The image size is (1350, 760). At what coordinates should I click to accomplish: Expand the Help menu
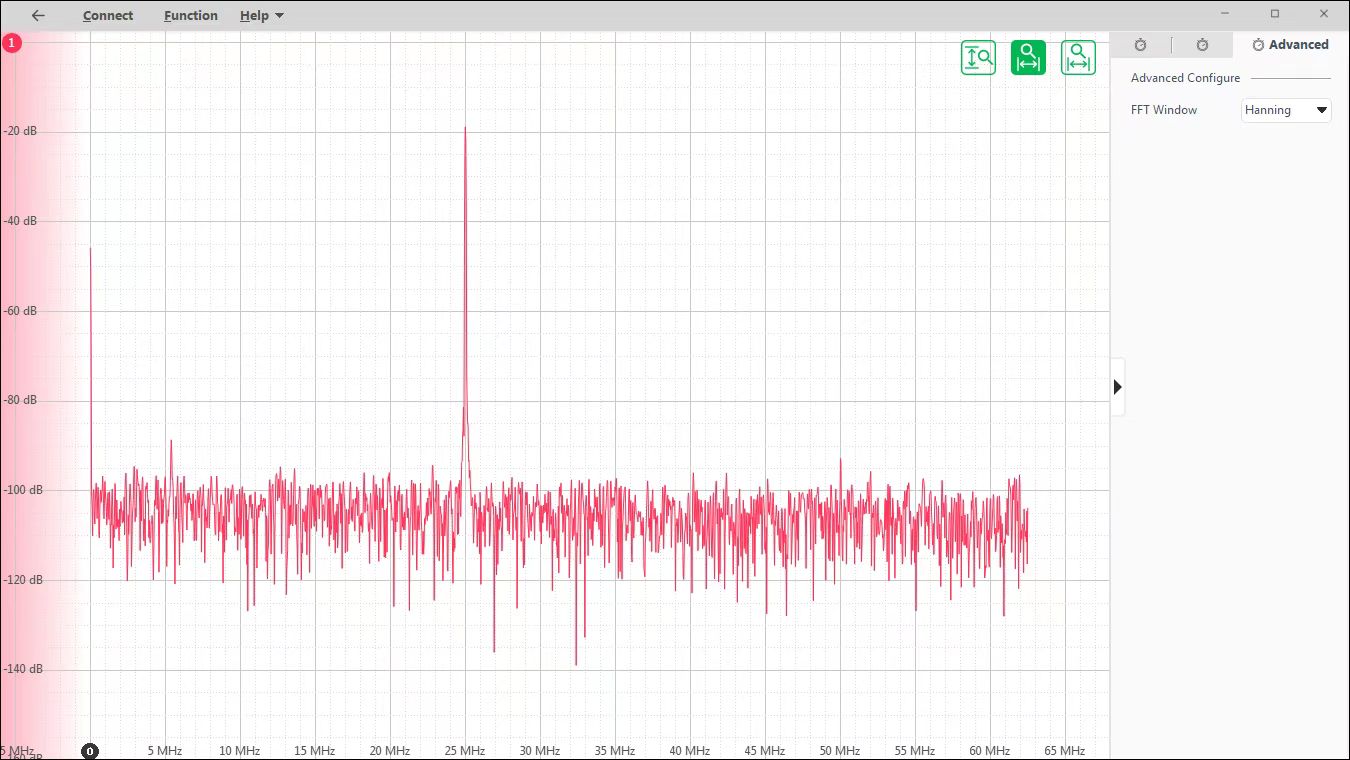pyautogui.click(x=261, y=16)
